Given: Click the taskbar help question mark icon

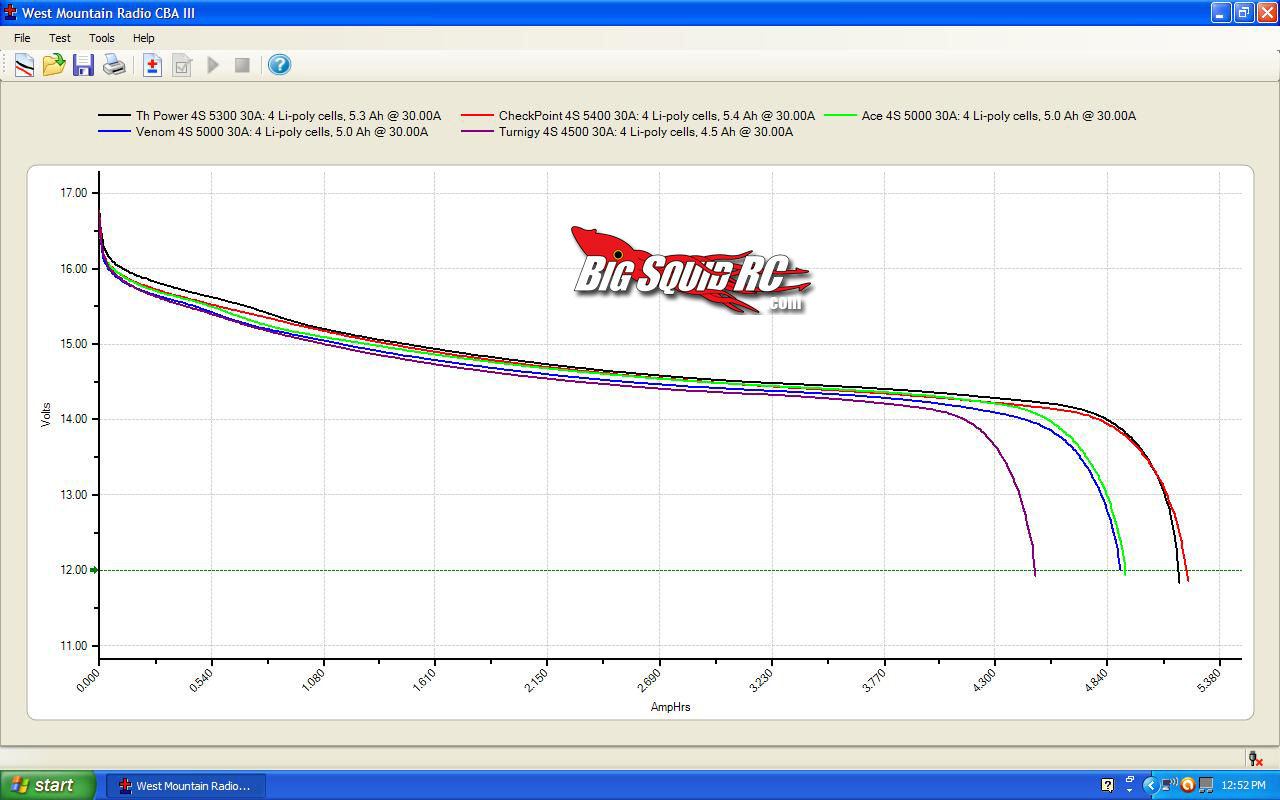Looking at the screenshot, I should pyautogui.click(x=1107, y=785).
